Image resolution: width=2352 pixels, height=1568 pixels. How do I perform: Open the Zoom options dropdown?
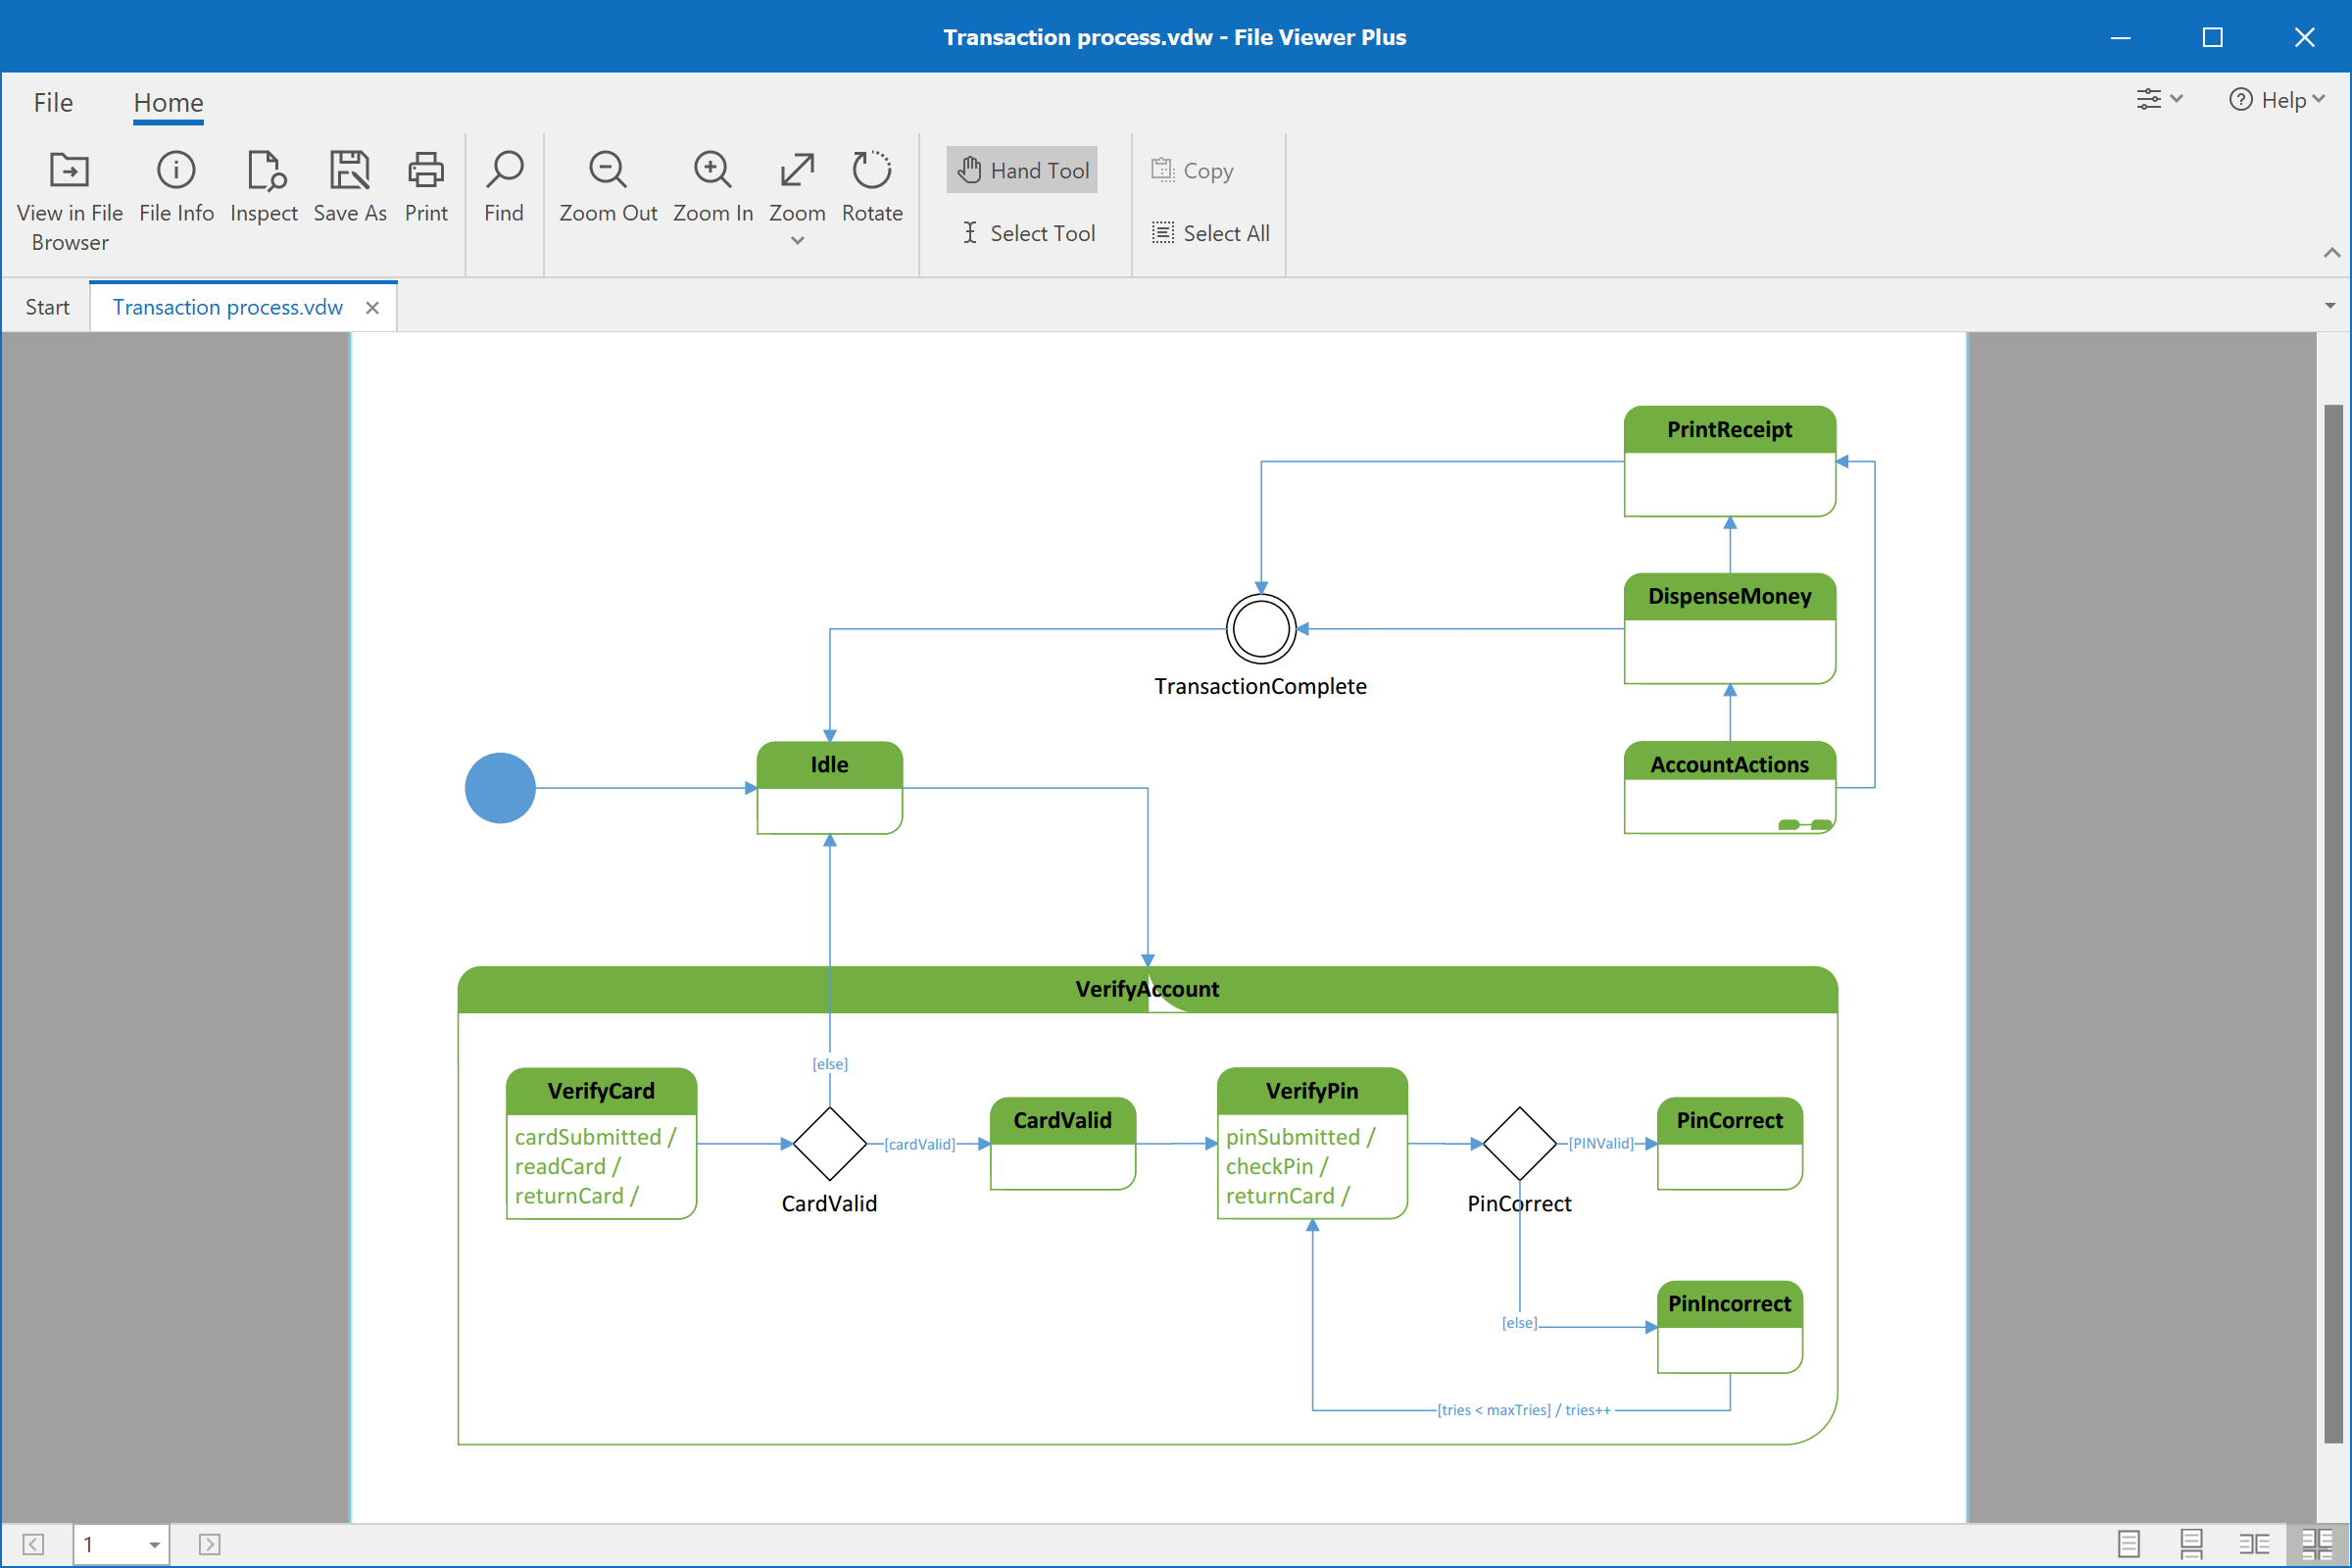pyautogui.click(x=796, y=240)
